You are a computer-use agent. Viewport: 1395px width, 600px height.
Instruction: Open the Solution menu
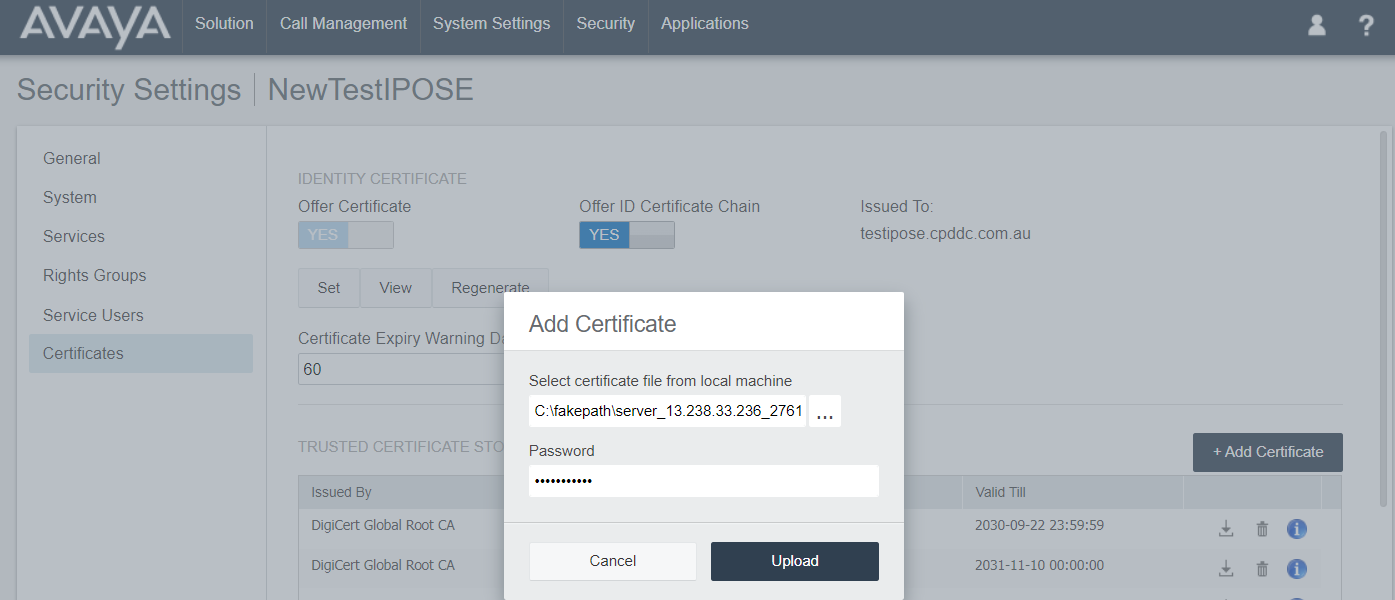pos(224,24)
